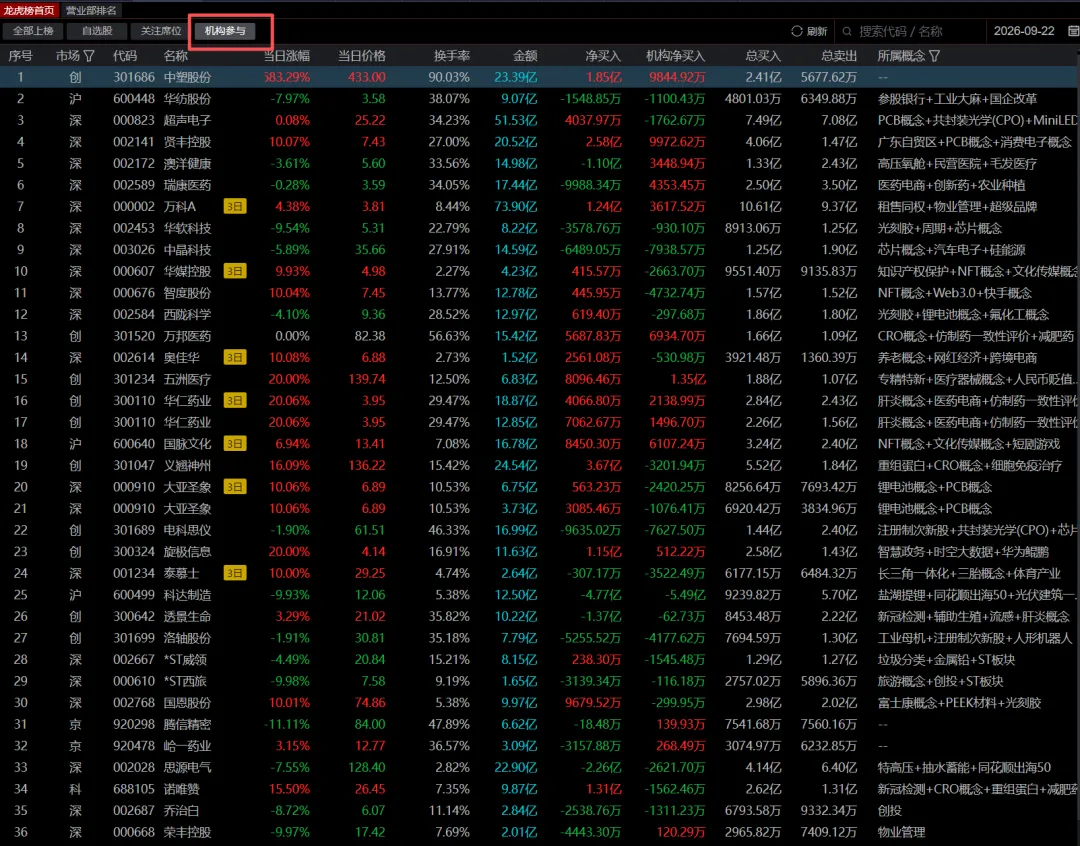Click the 3日 badge on 华媒控股 row
This screenshot has height=846, width=1080.
pos(235,271)
